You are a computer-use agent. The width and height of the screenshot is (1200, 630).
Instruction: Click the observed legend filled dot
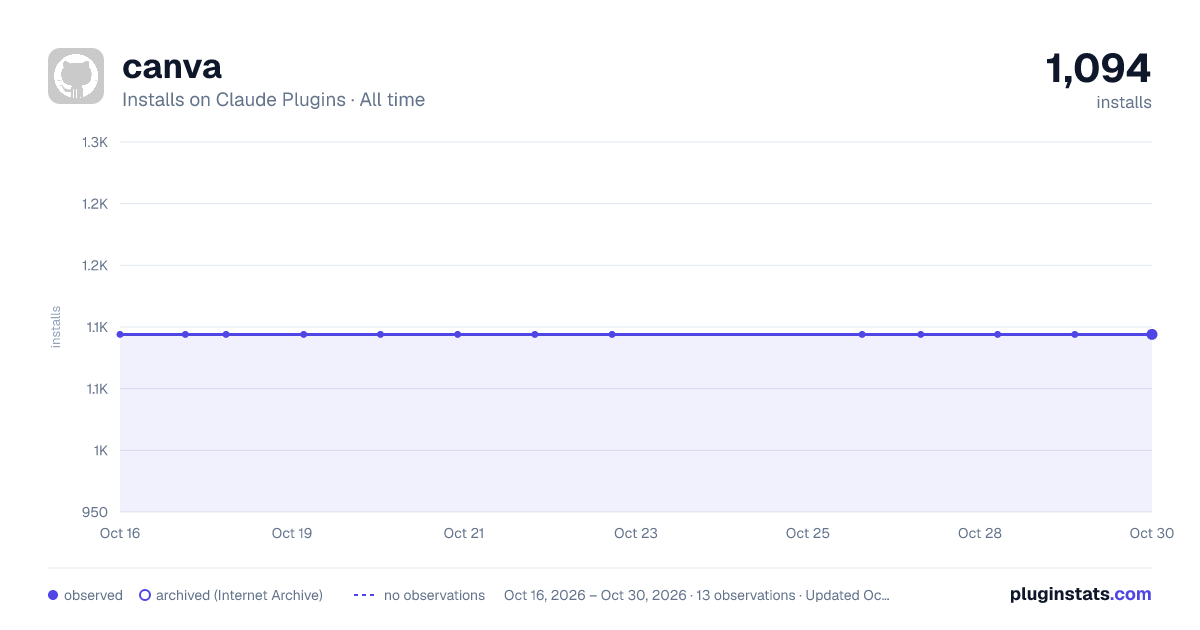click(x=53, y=595)
